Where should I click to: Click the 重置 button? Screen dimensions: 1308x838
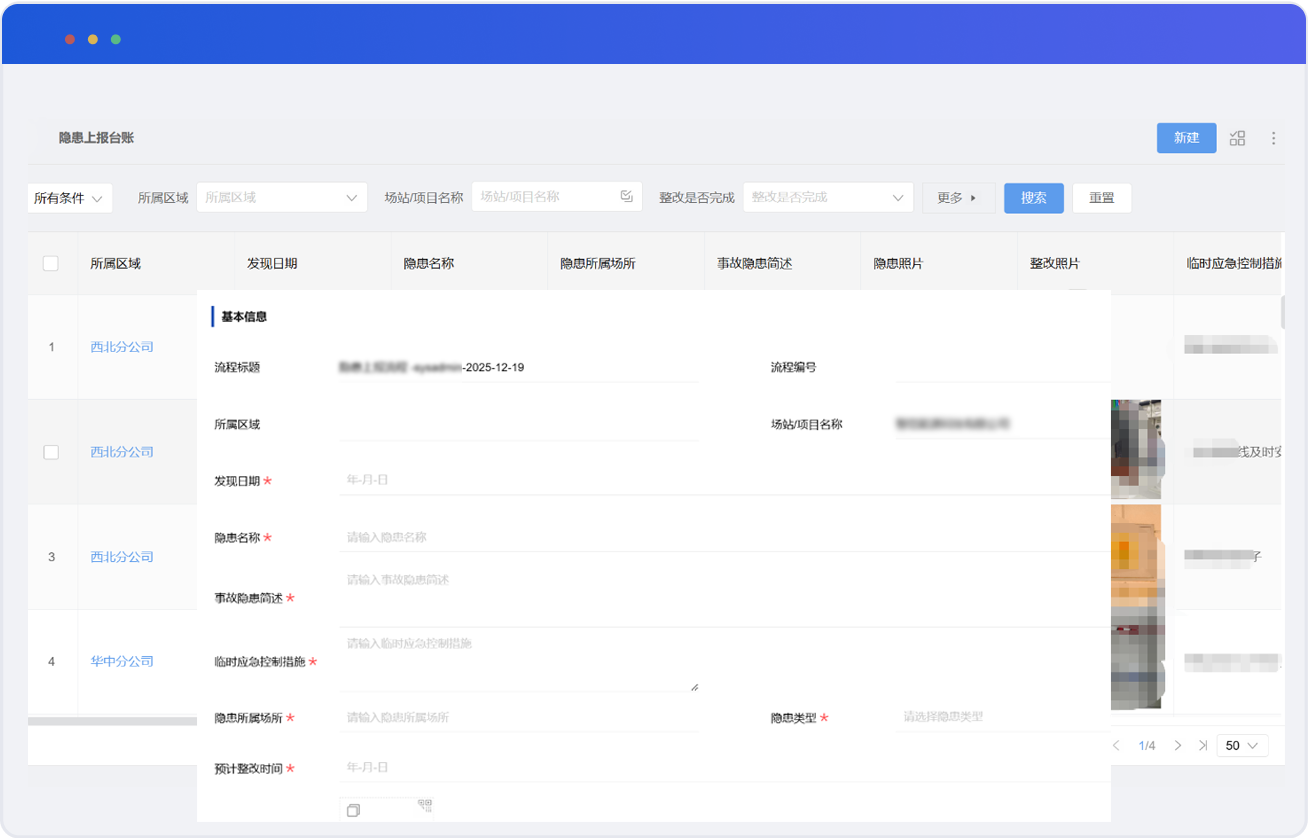pos(1101,198)
